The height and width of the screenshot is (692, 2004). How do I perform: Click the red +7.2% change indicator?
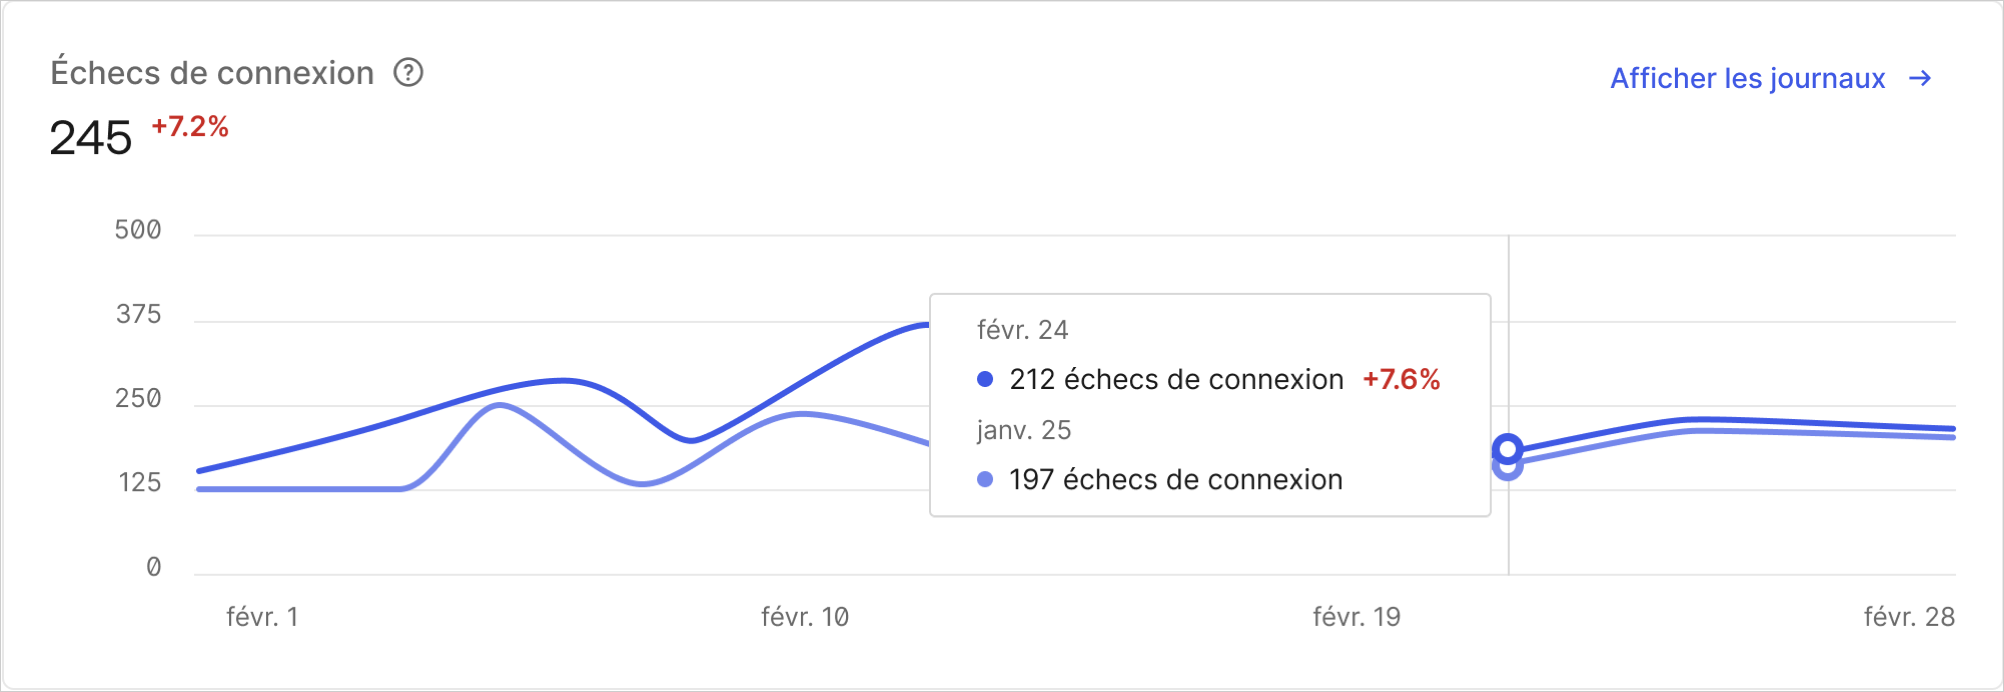pos(189,127)
